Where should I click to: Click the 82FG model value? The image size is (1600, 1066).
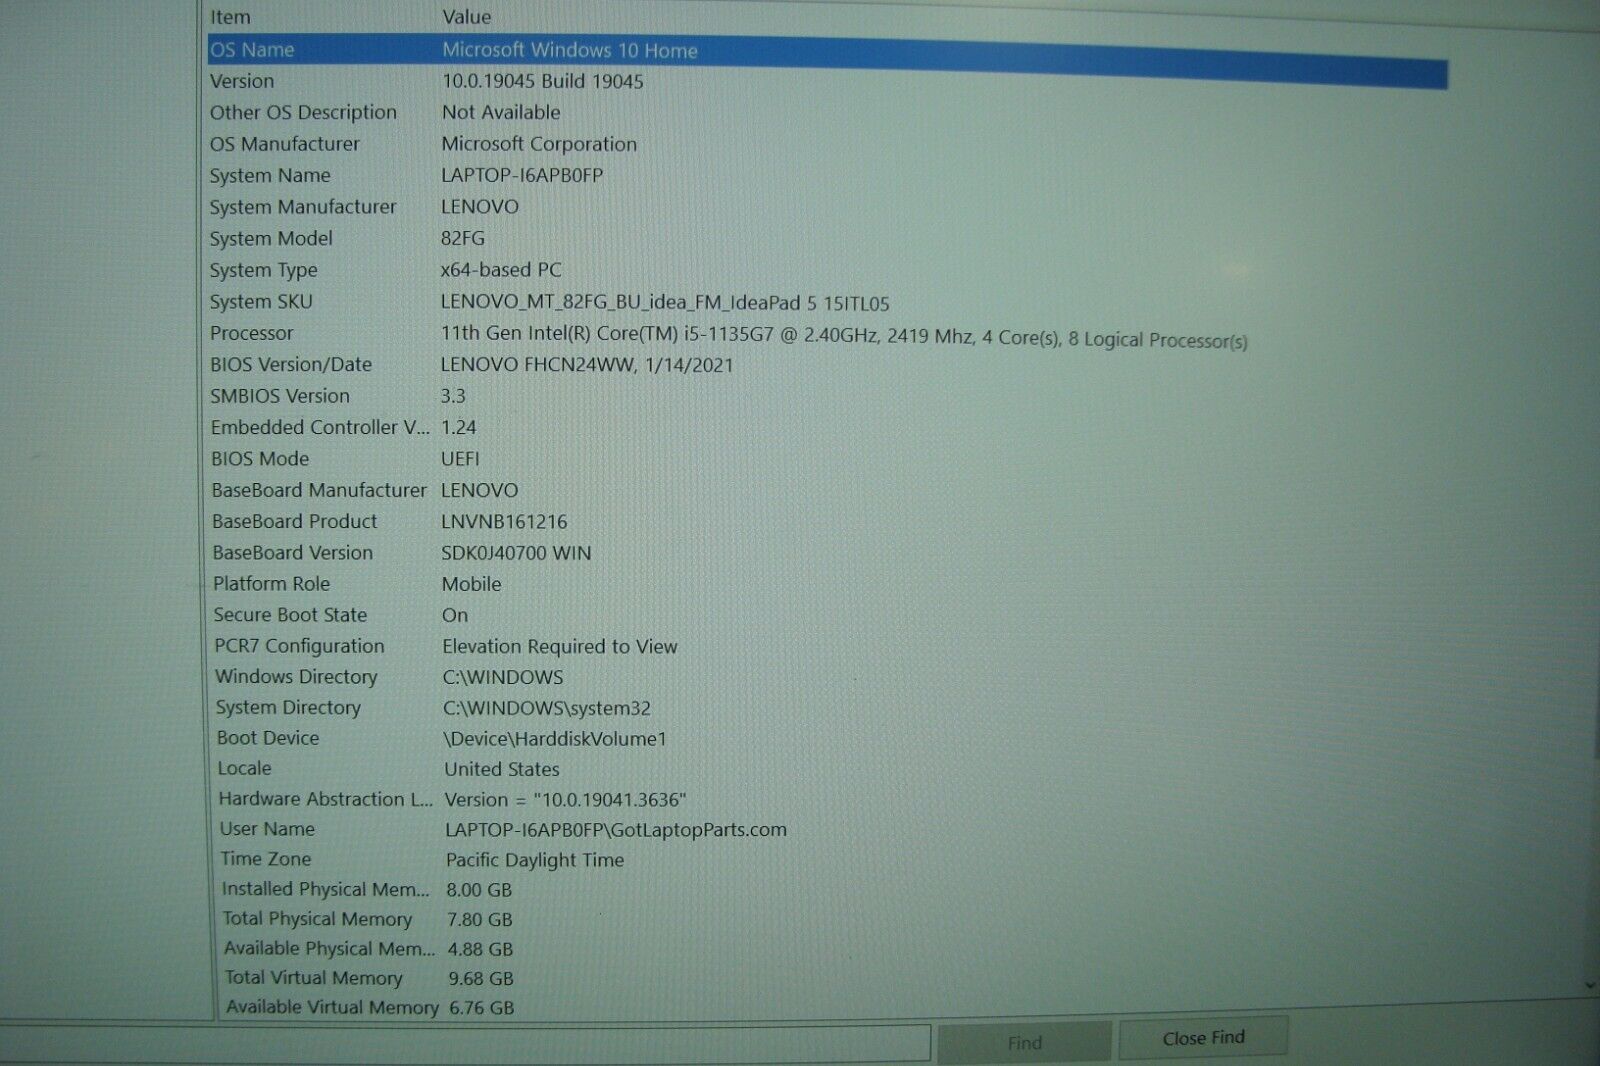(x=463, y=238)
